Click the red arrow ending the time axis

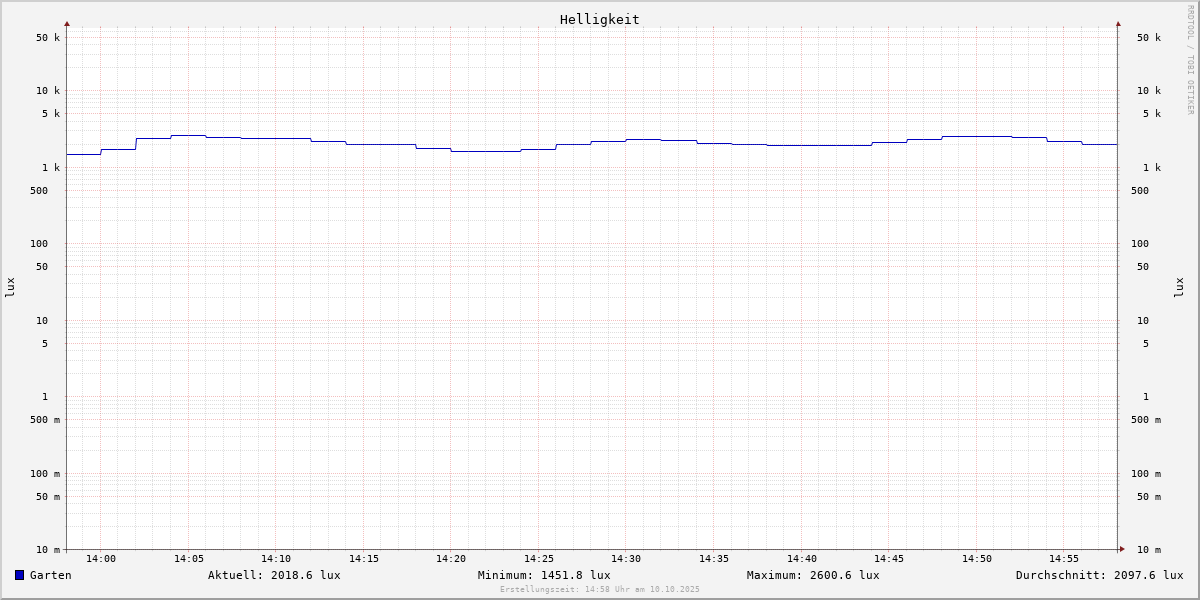pos(1121,549)
